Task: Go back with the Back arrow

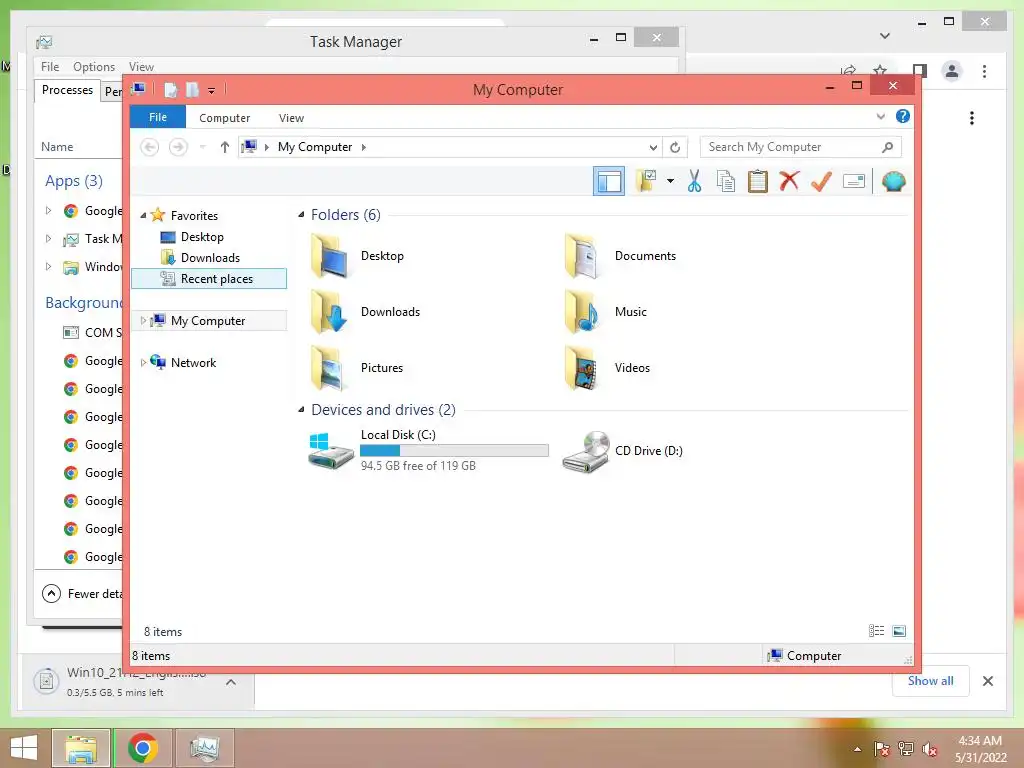Action: point(150,147)
